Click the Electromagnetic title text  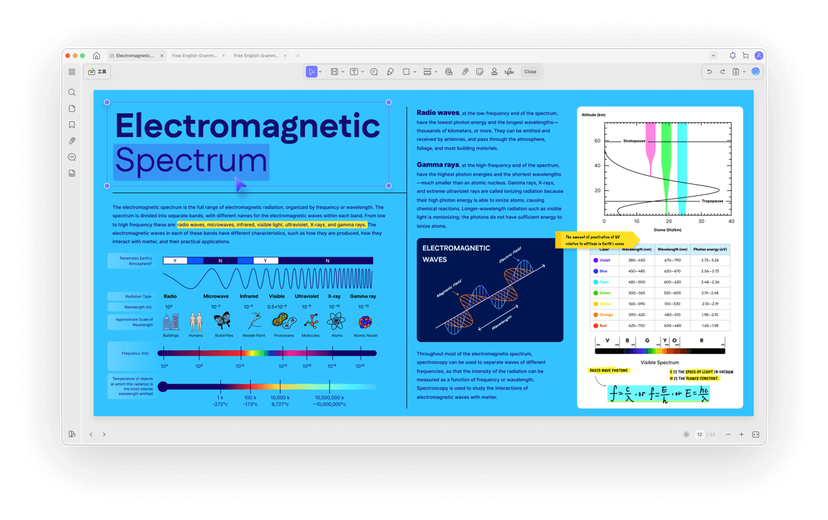click(247, 127)
